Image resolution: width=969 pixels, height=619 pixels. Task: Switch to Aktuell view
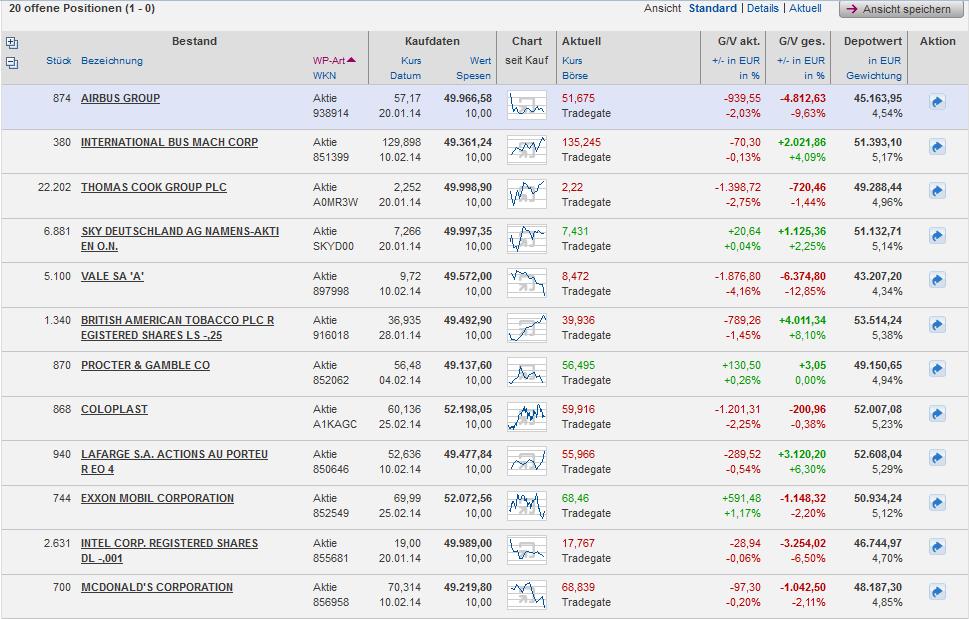click(805, 8)
